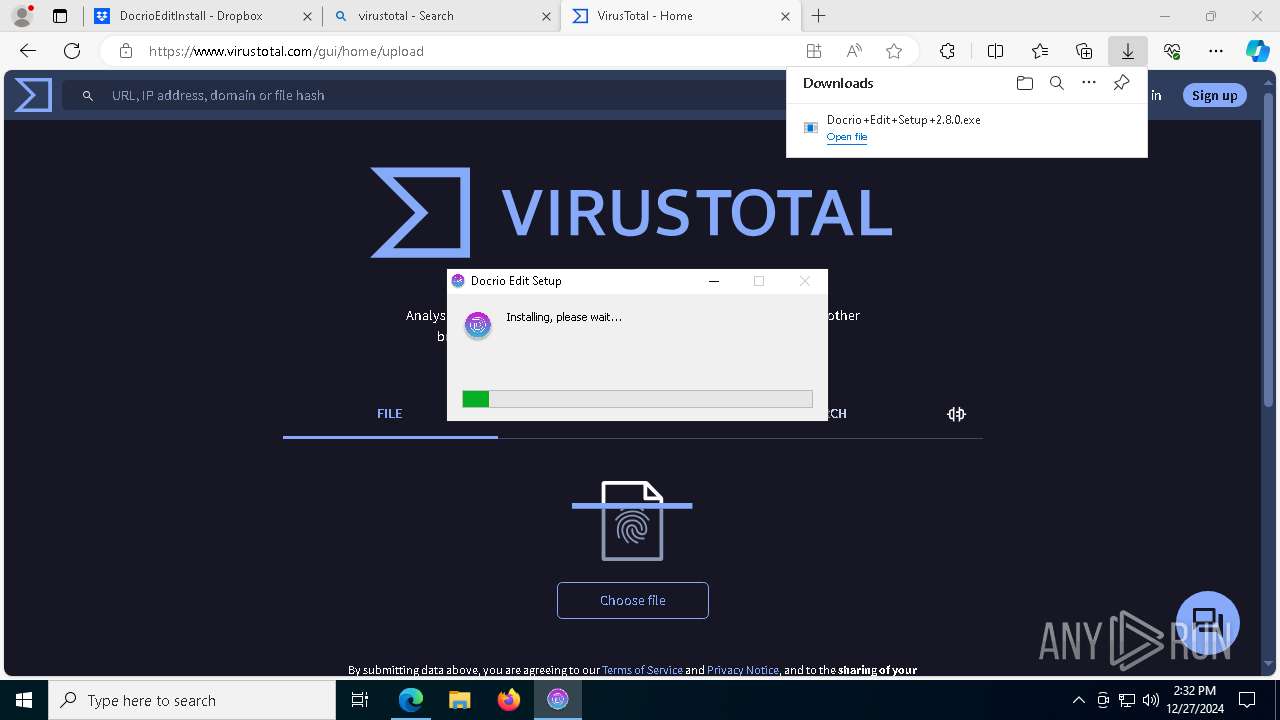
Task: Open downloads folder from Downloads panel
Action: coord(1024,83)
